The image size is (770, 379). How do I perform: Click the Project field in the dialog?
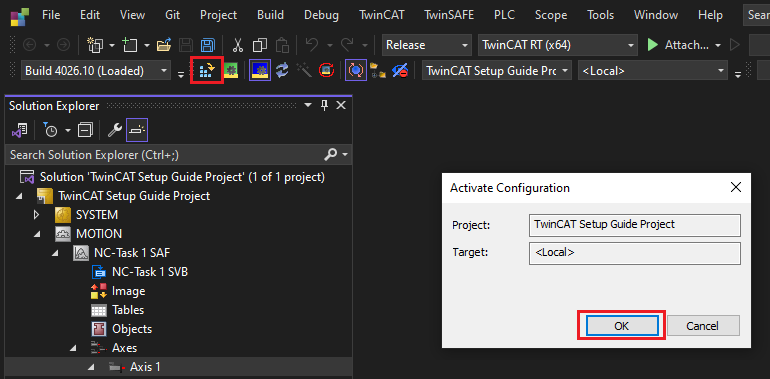coord(634,225)
